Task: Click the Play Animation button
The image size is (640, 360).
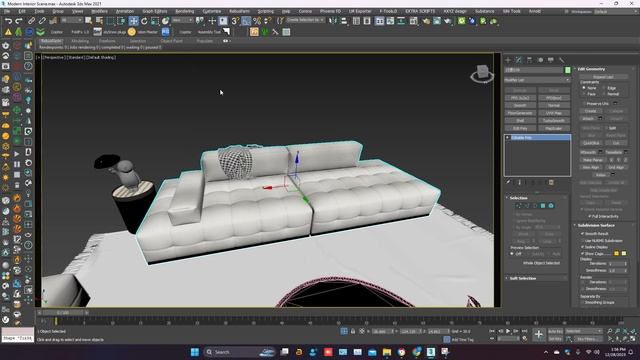Action: [508, 331]
